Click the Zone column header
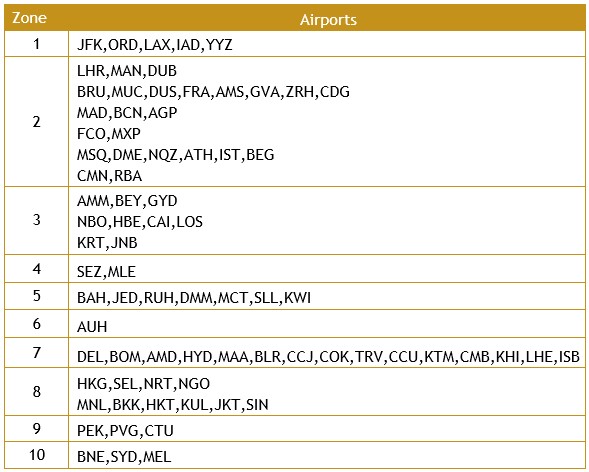 29,18
